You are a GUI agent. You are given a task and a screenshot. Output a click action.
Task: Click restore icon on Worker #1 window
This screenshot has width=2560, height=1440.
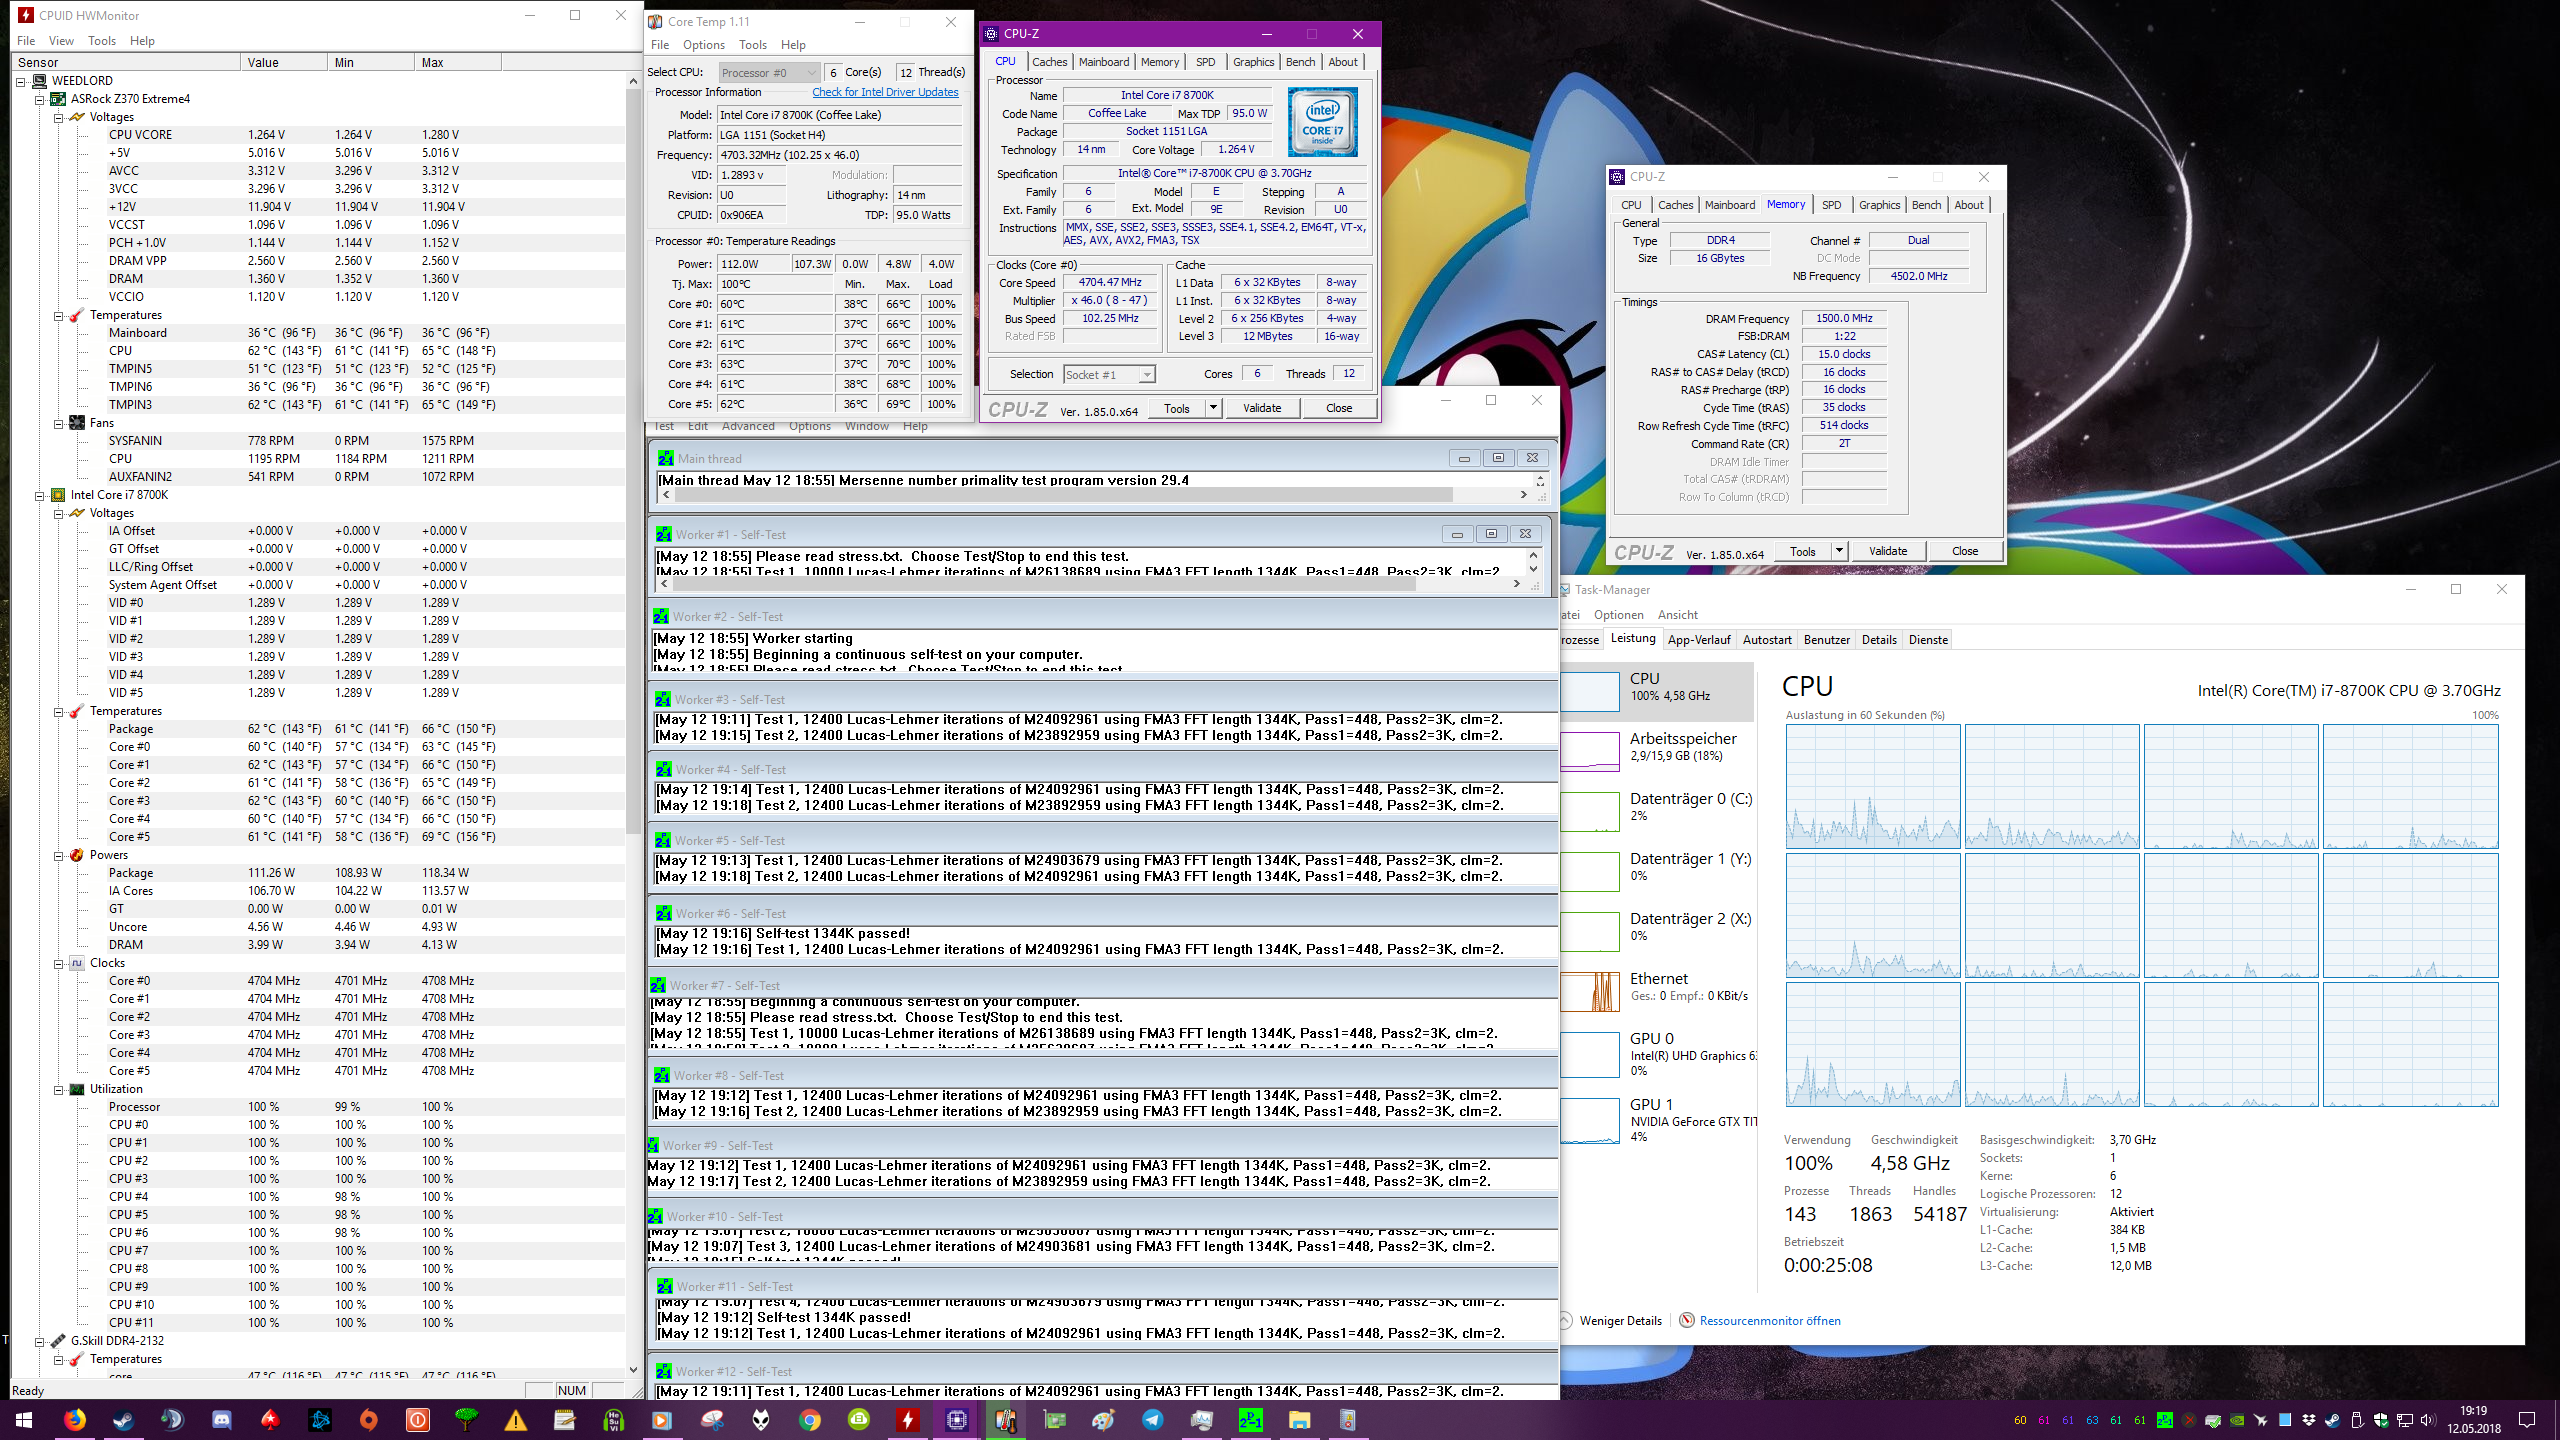1491,534
